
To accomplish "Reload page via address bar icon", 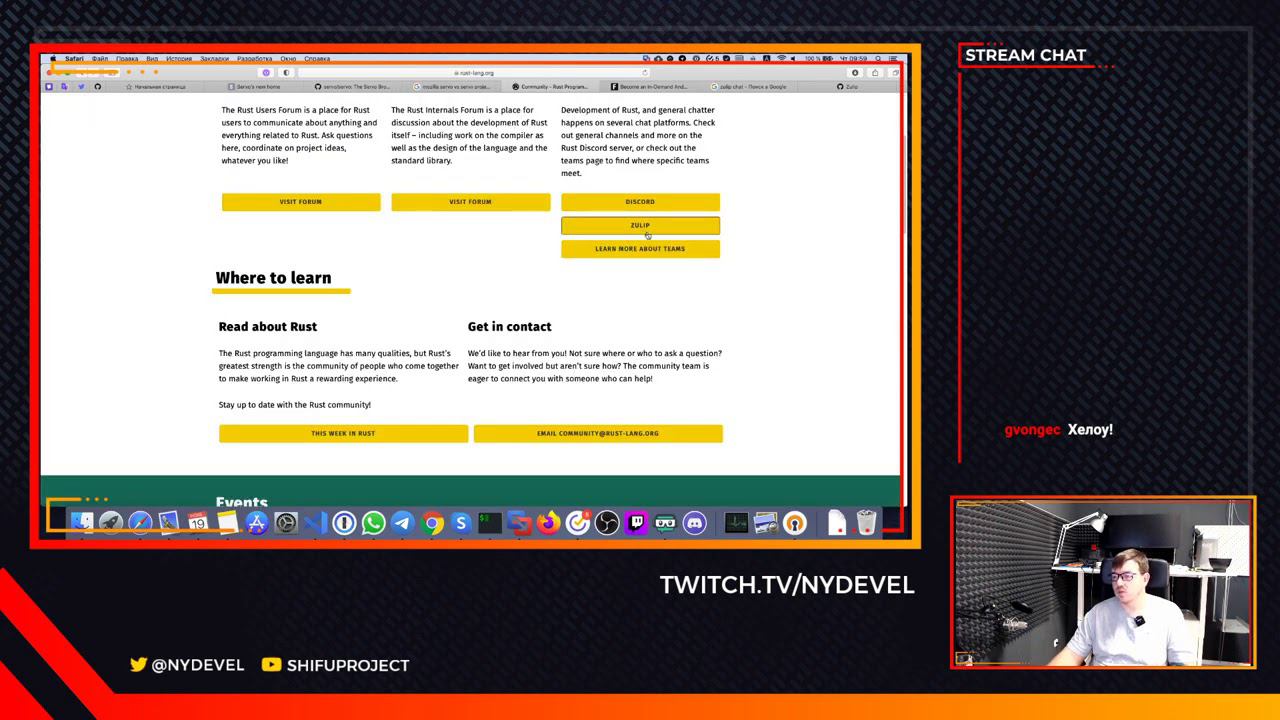I will pos(644,72).
